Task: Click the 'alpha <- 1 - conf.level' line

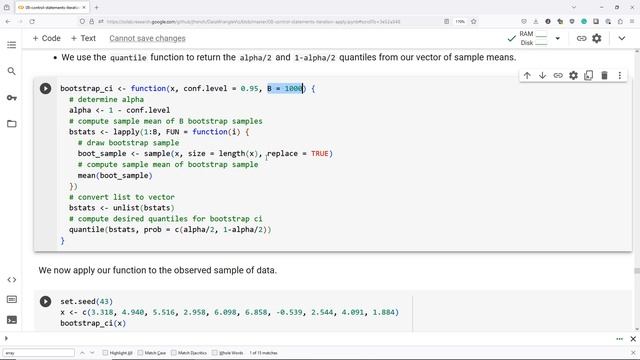Action: coord(120,110)
